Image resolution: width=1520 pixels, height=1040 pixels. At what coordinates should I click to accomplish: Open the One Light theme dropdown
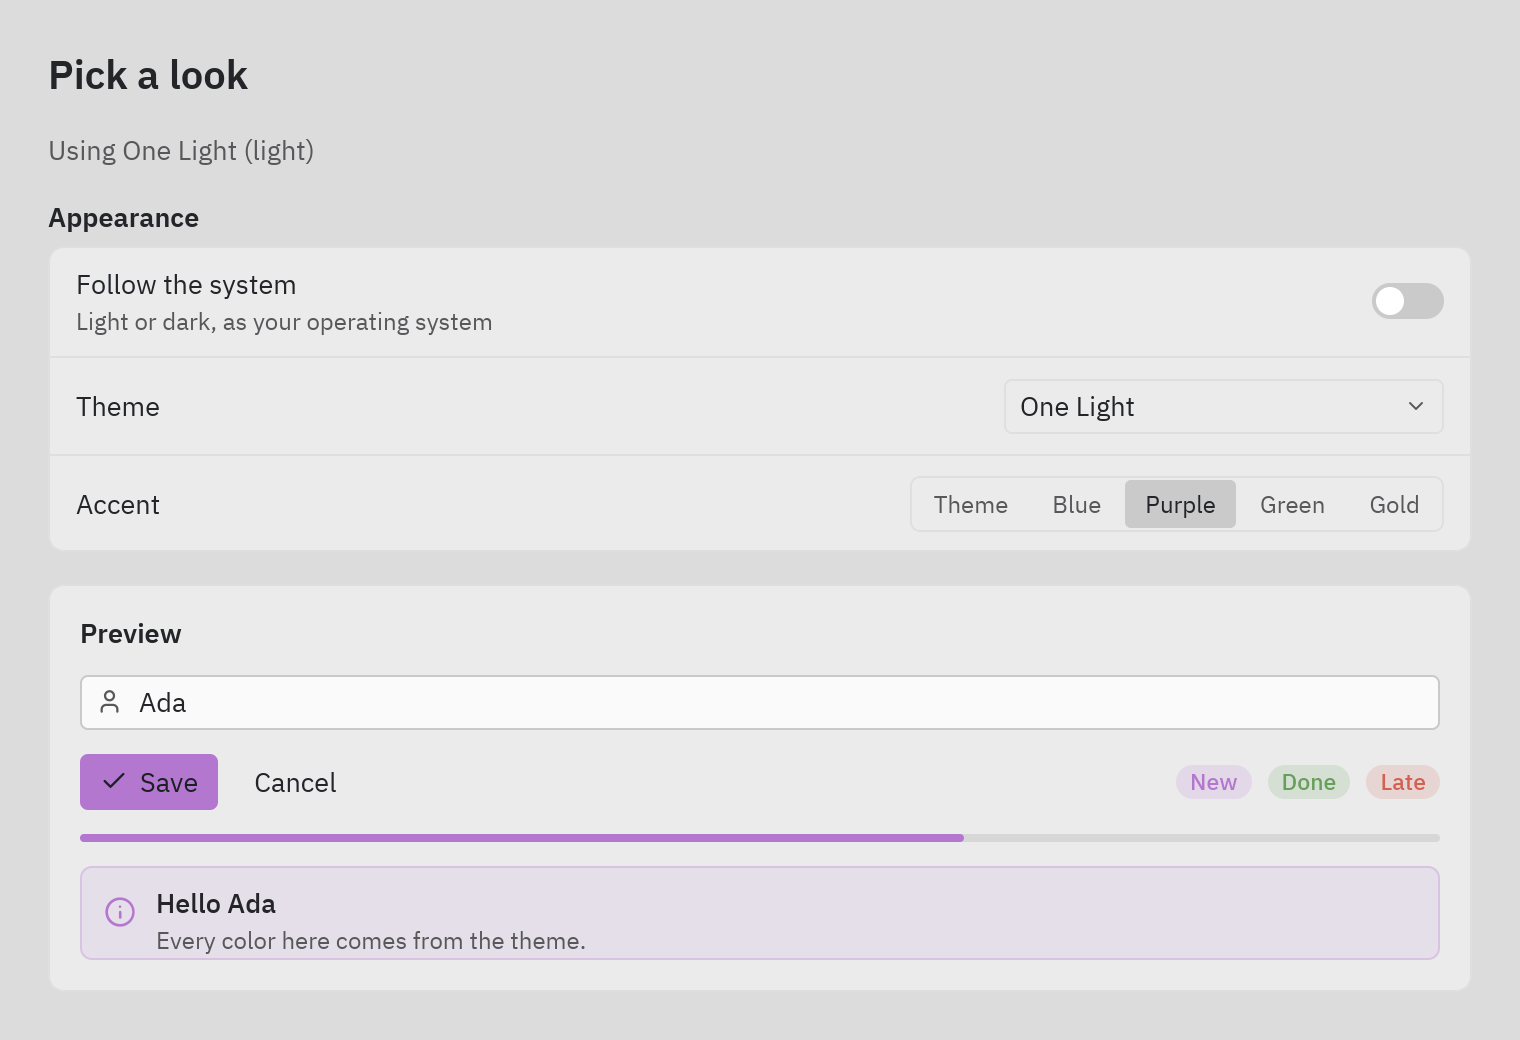coord(1223,406)
